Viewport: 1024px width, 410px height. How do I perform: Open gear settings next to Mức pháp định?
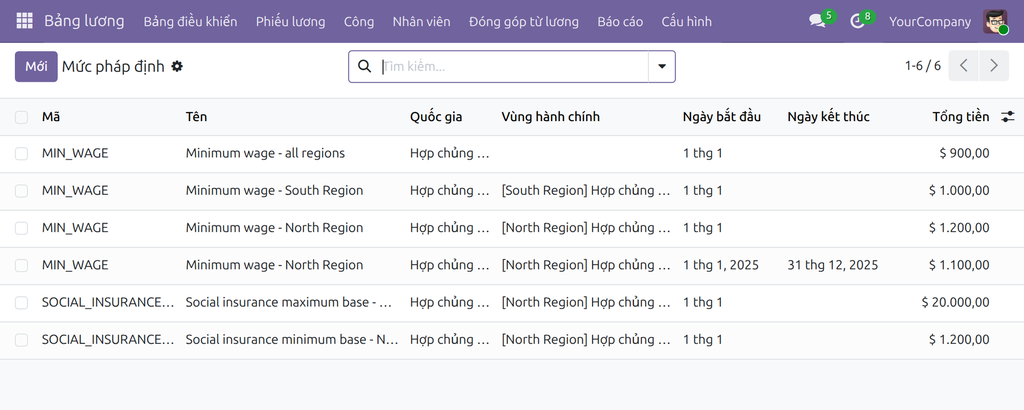[x=177, y=66]
